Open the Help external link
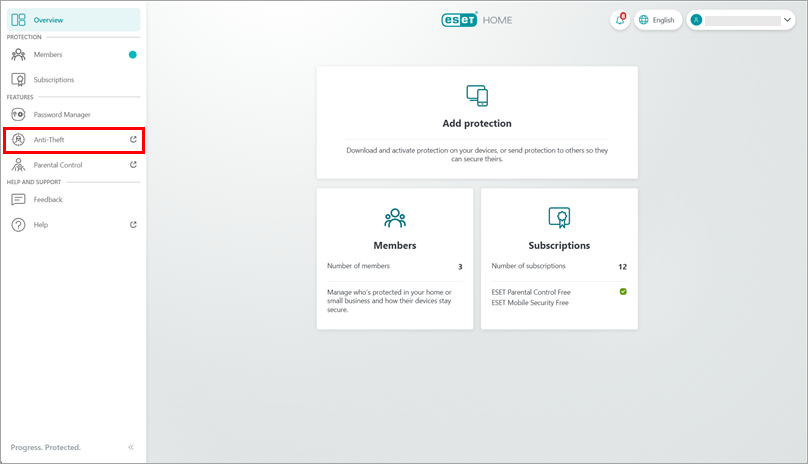 [133, 225]
